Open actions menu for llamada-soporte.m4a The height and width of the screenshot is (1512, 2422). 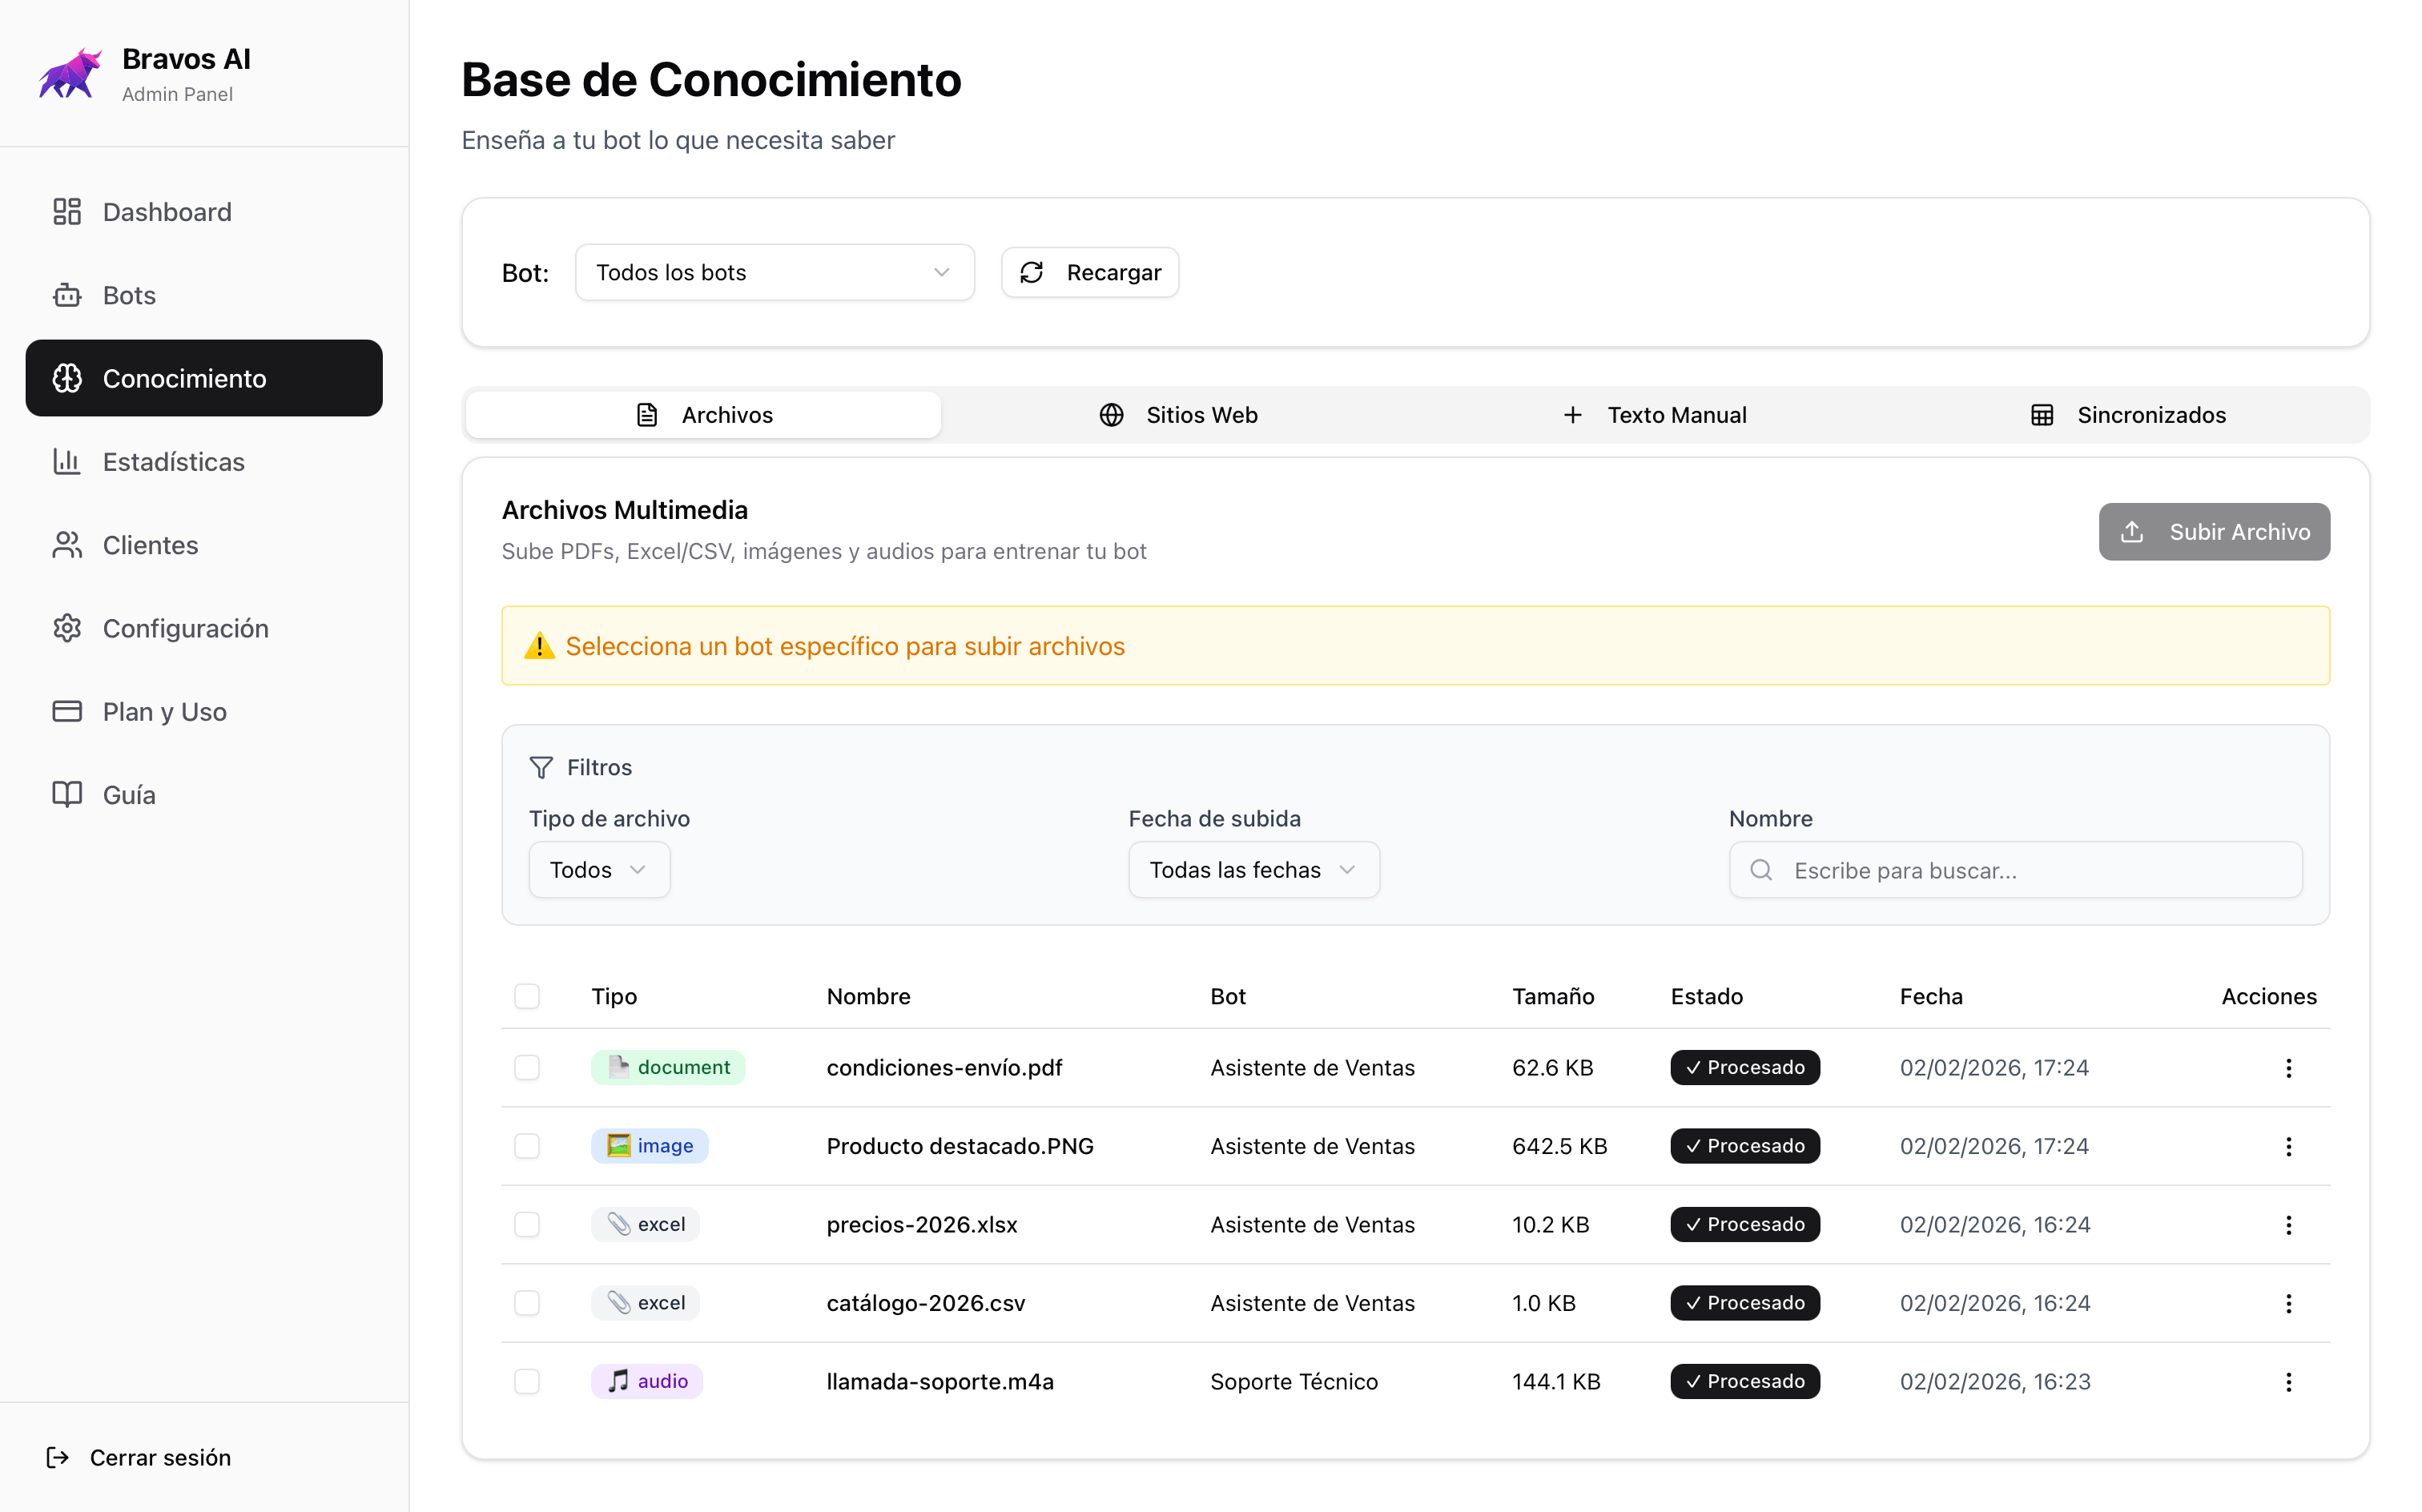click(2288, 1382)
